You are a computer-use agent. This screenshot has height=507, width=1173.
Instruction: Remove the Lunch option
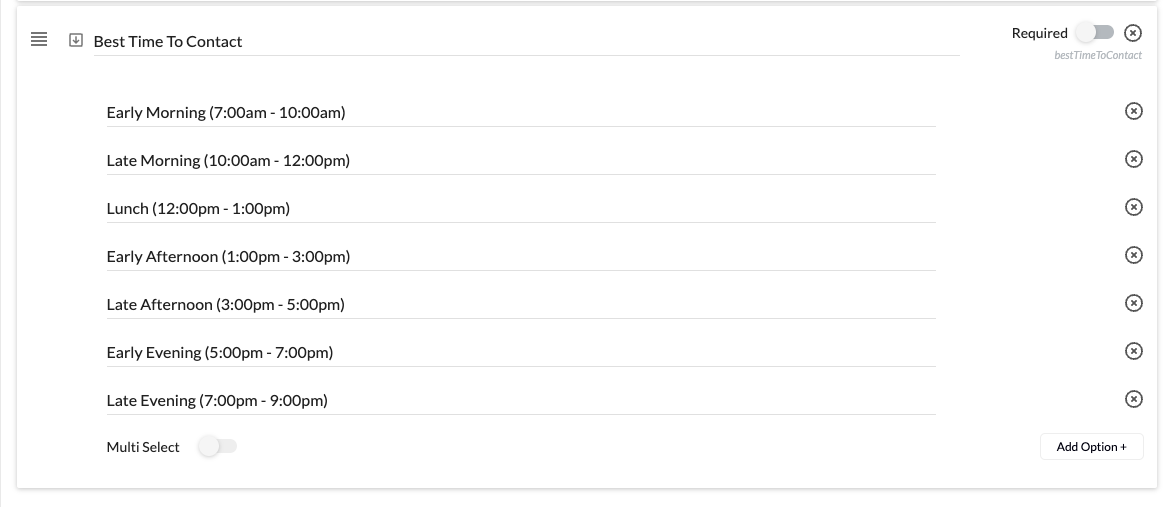[x=1133, y=207]
